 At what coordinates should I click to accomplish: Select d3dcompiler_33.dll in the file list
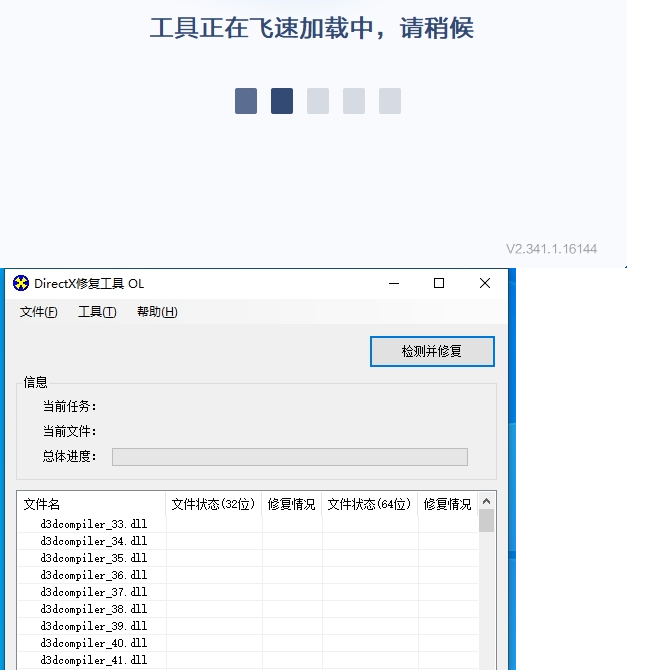94,524
